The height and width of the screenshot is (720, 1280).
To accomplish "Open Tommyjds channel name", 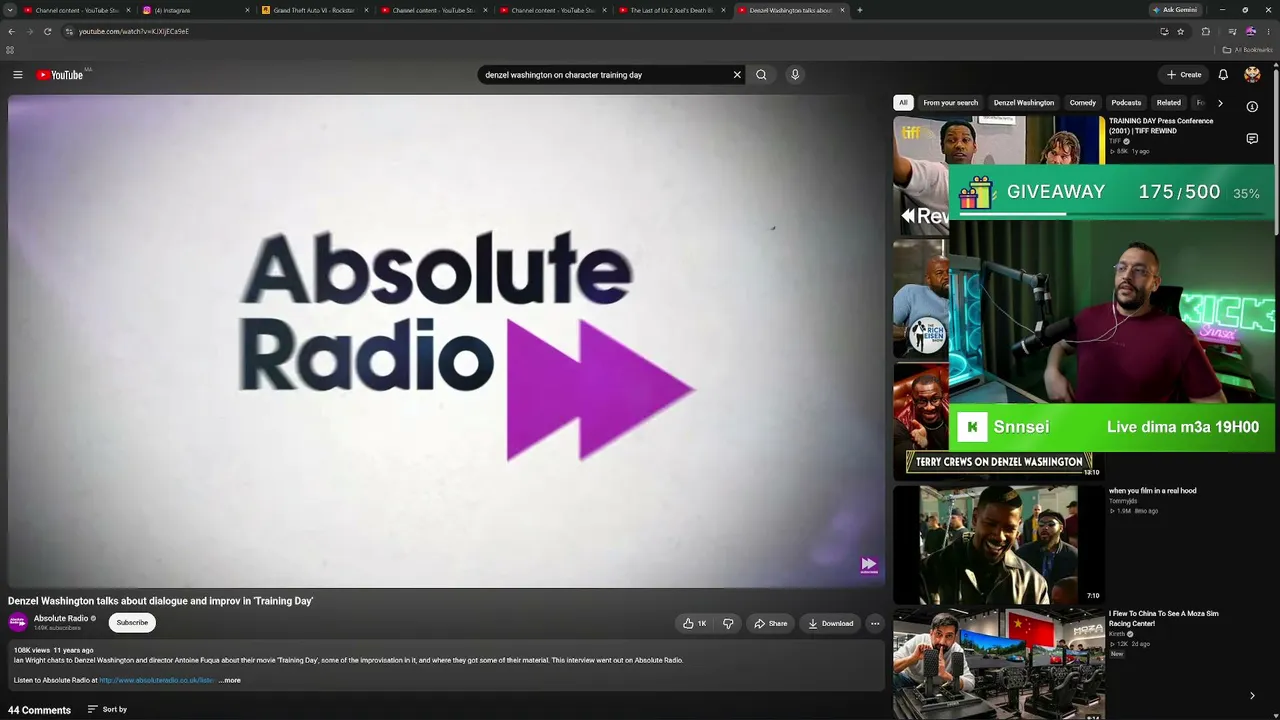I will point(1124,501).
